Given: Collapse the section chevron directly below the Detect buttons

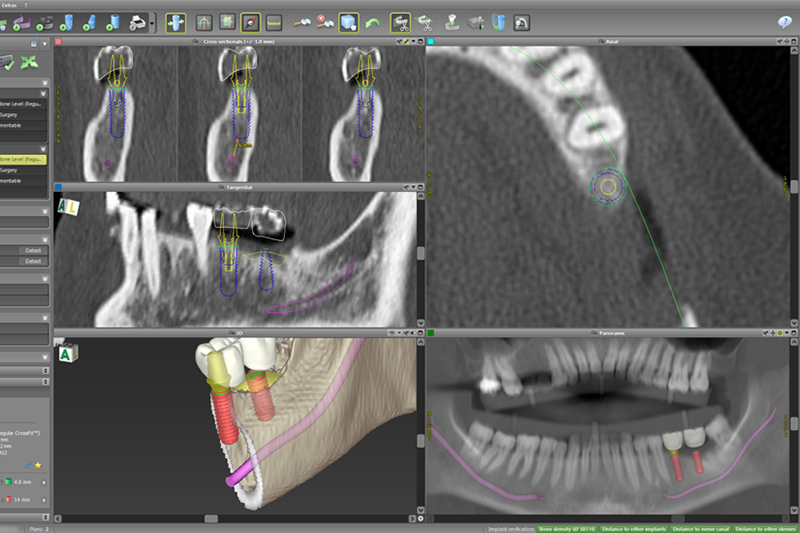Looking at the screenshot, I should coord(45,279).
